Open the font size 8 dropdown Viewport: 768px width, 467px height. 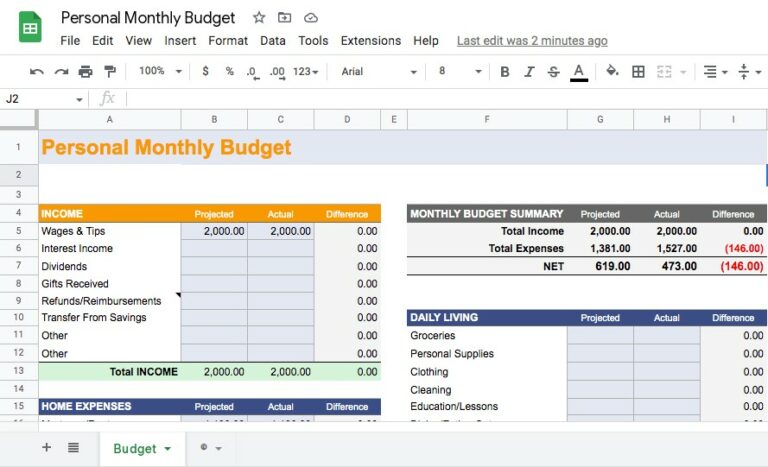pos(460,72)
